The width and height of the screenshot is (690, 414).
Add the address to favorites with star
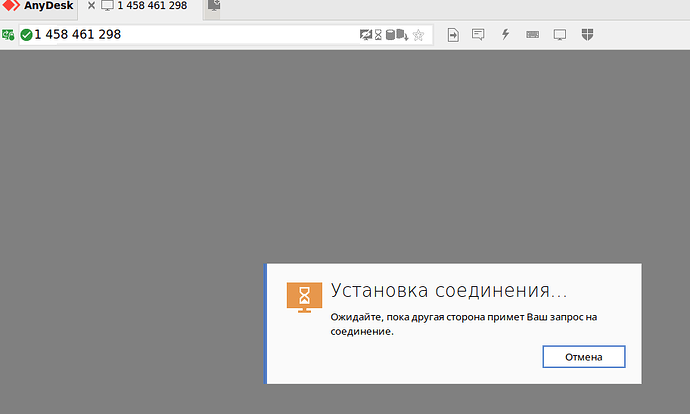(x=418, y=35)
